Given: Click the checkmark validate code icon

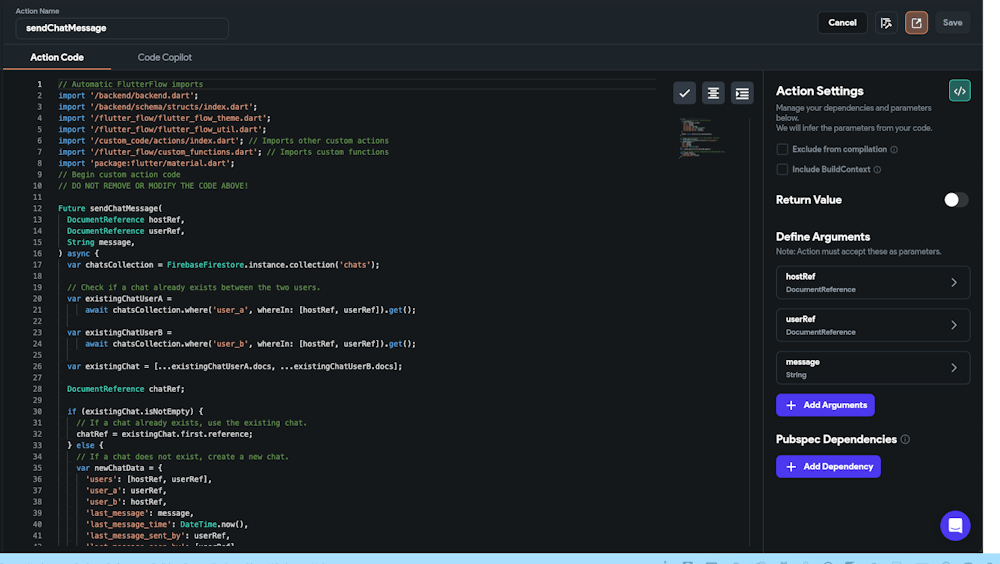Looking at the screenshot, I should (x=684, y=93).
